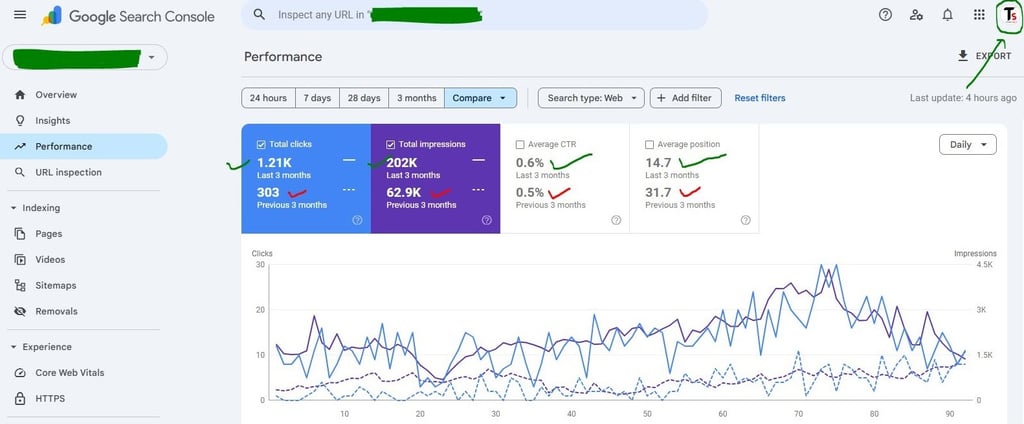Open help icon on Average position card
The image size is (1024, 424).
click(746, 220)
